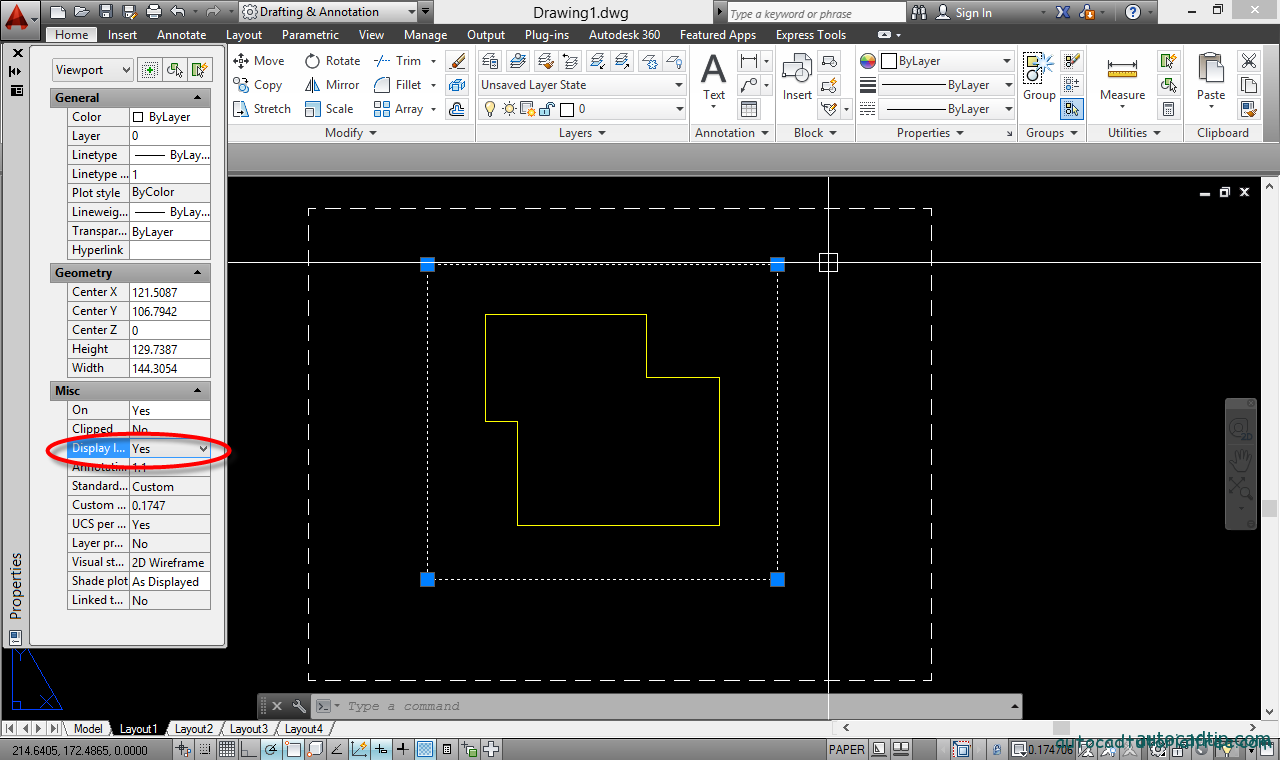
Task: Toggle Ortho mode in the status bar
Action: coord(249,748)
